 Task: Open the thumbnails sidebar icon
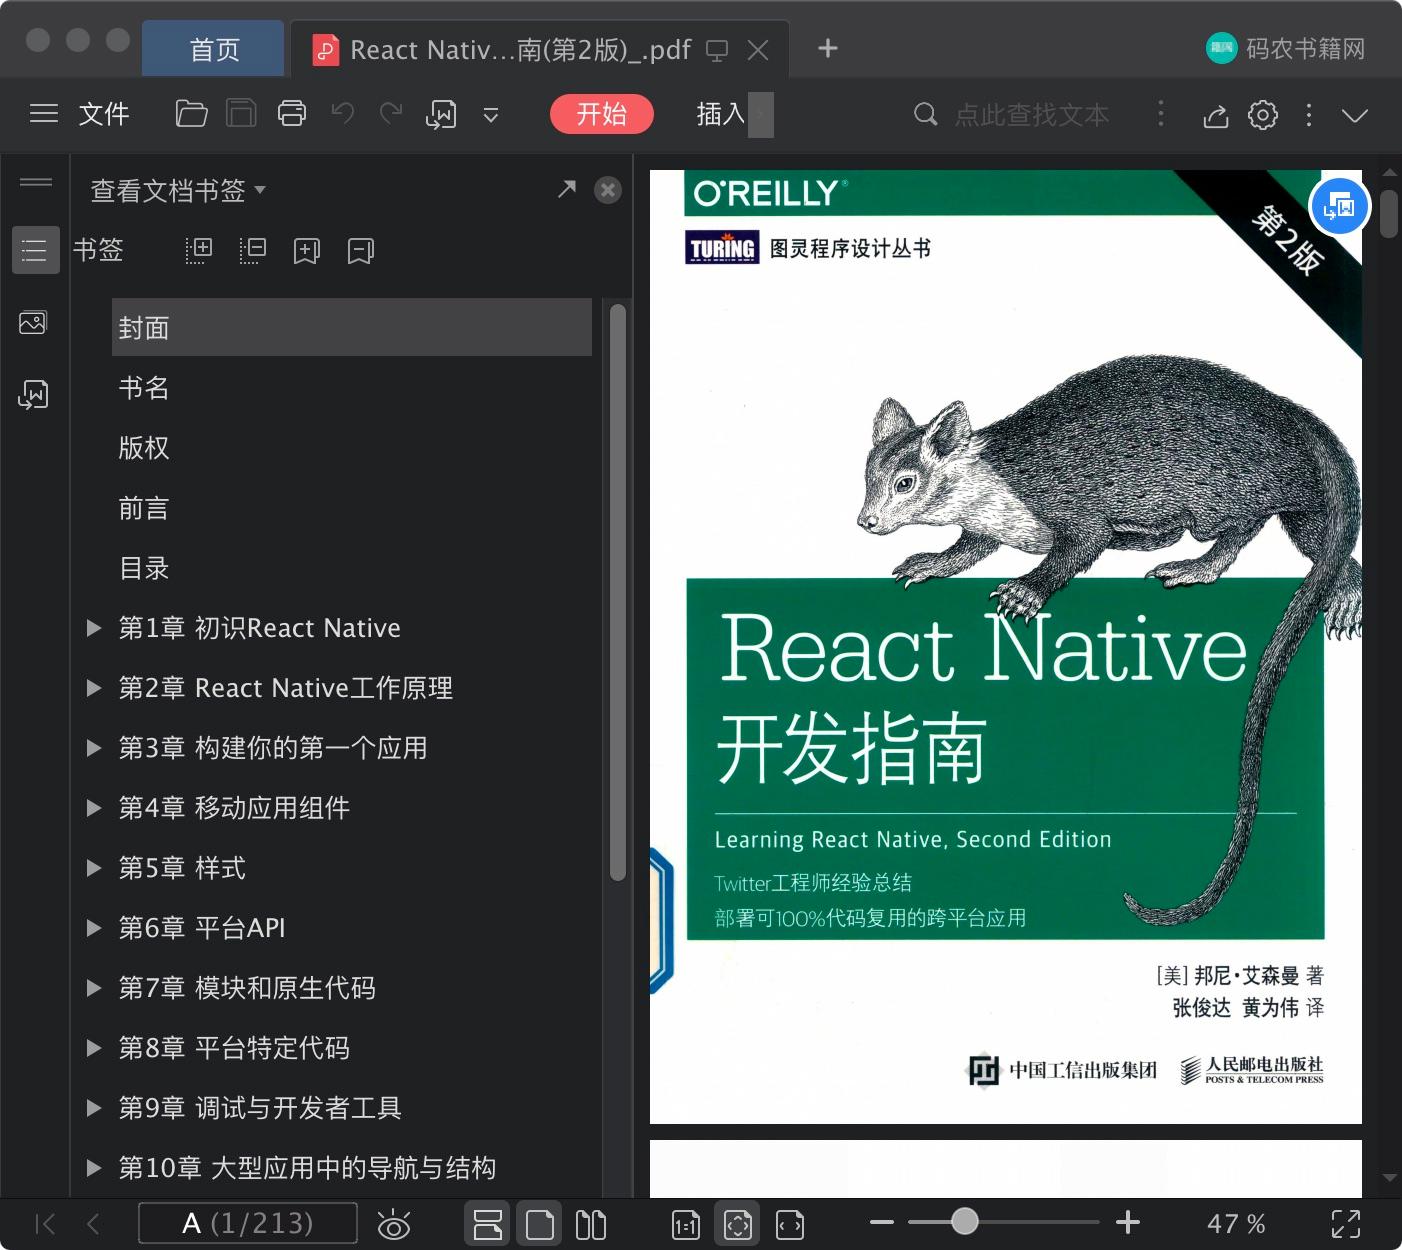[33, 323]
